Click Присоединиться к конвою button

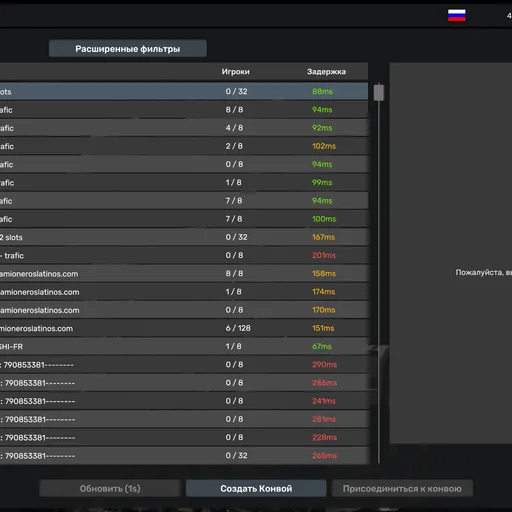[402, 488]
